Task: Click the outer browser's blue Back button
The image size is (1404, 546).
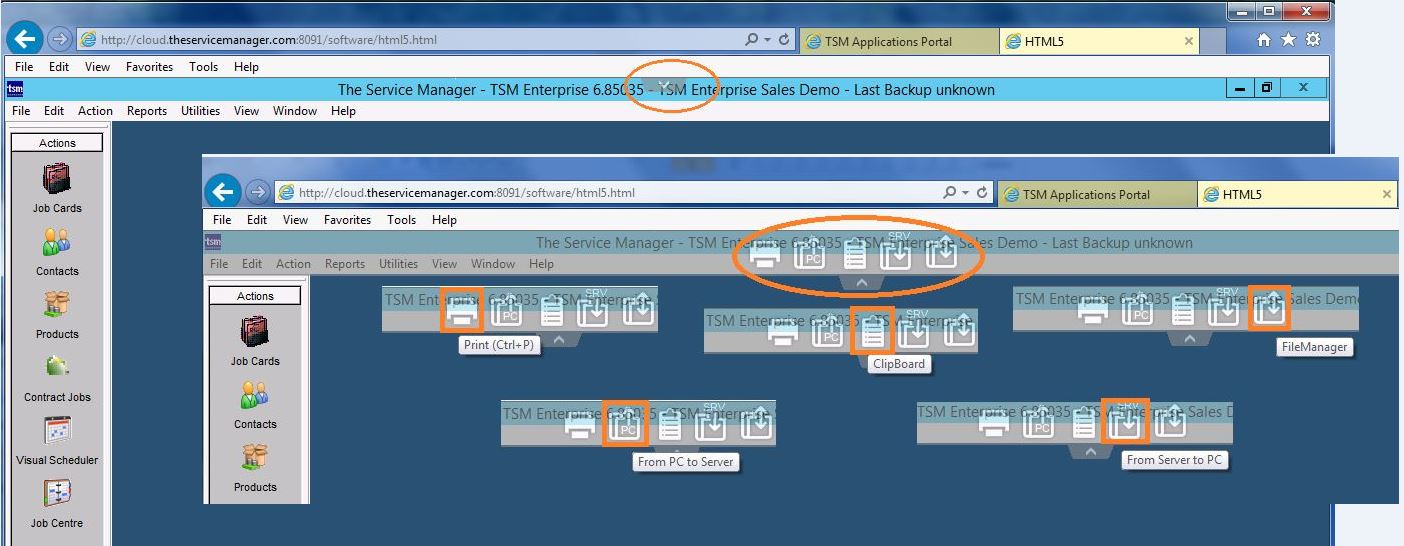Action: point(24,39)
